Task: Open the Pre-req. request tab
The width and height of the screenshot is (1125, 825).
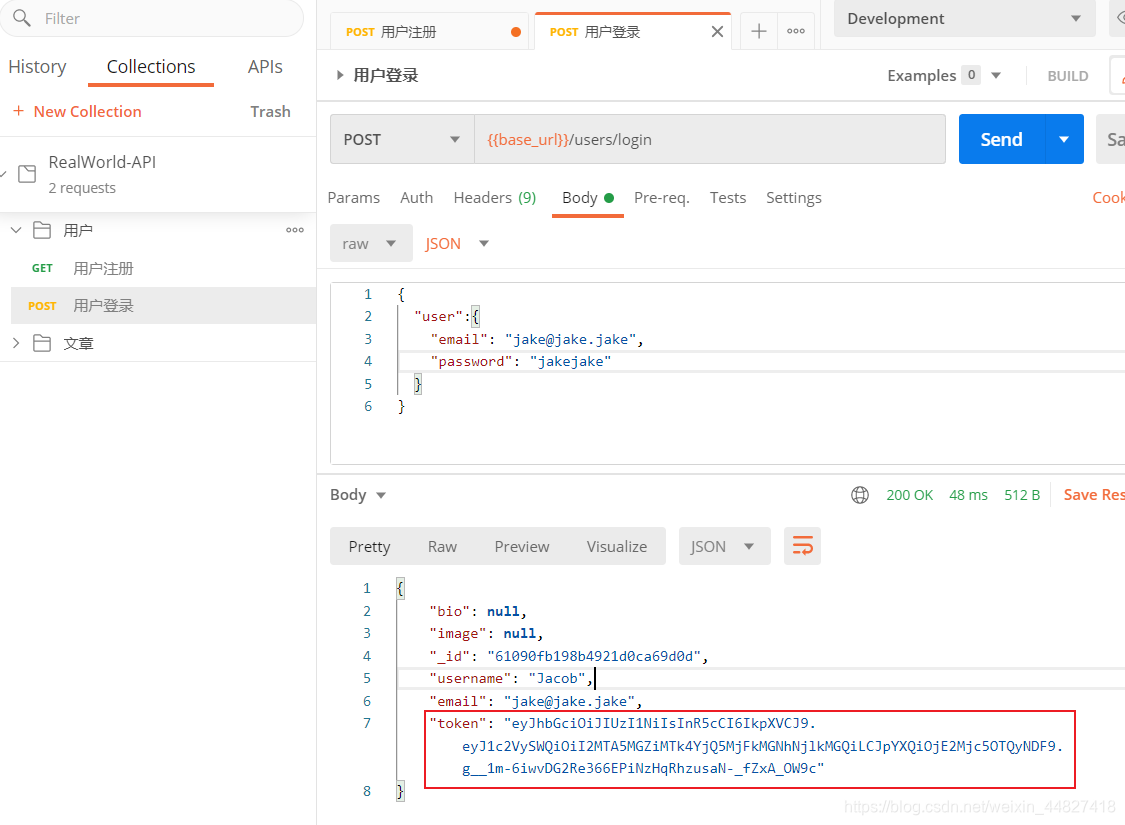Action: click(662, 197)
